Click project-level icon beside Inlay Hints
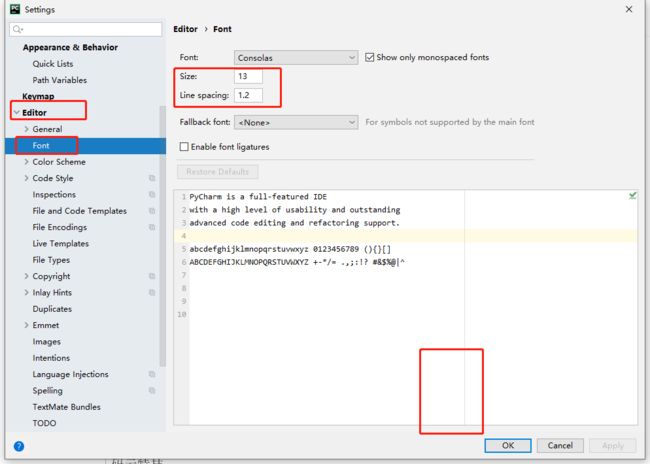The image size is (650, 464). tap(152, 292)
